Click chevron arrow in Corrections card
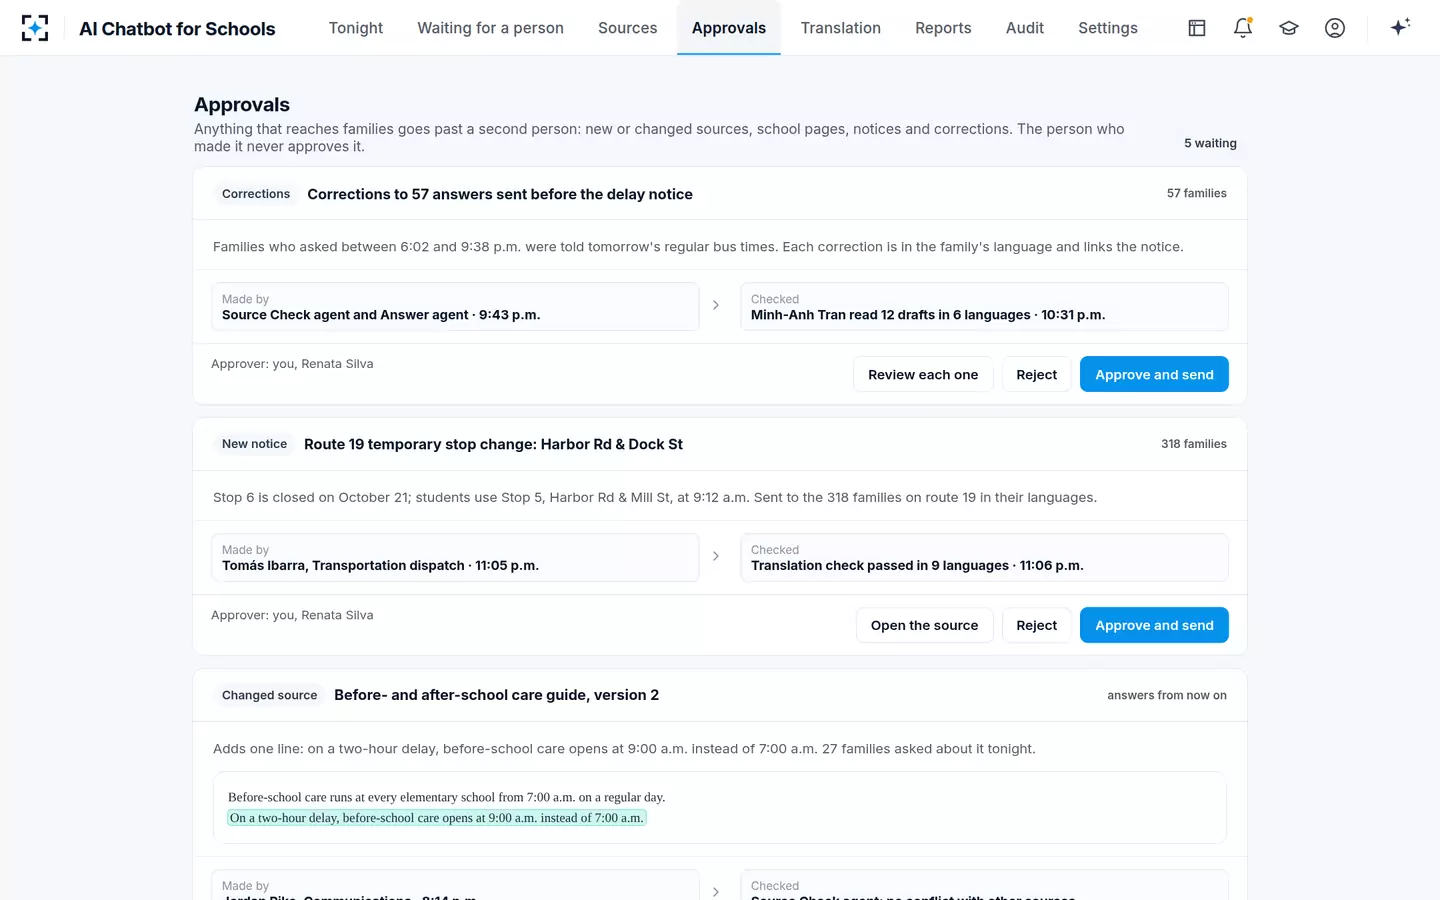The image size is (1440, 900). tap(716, 305)
